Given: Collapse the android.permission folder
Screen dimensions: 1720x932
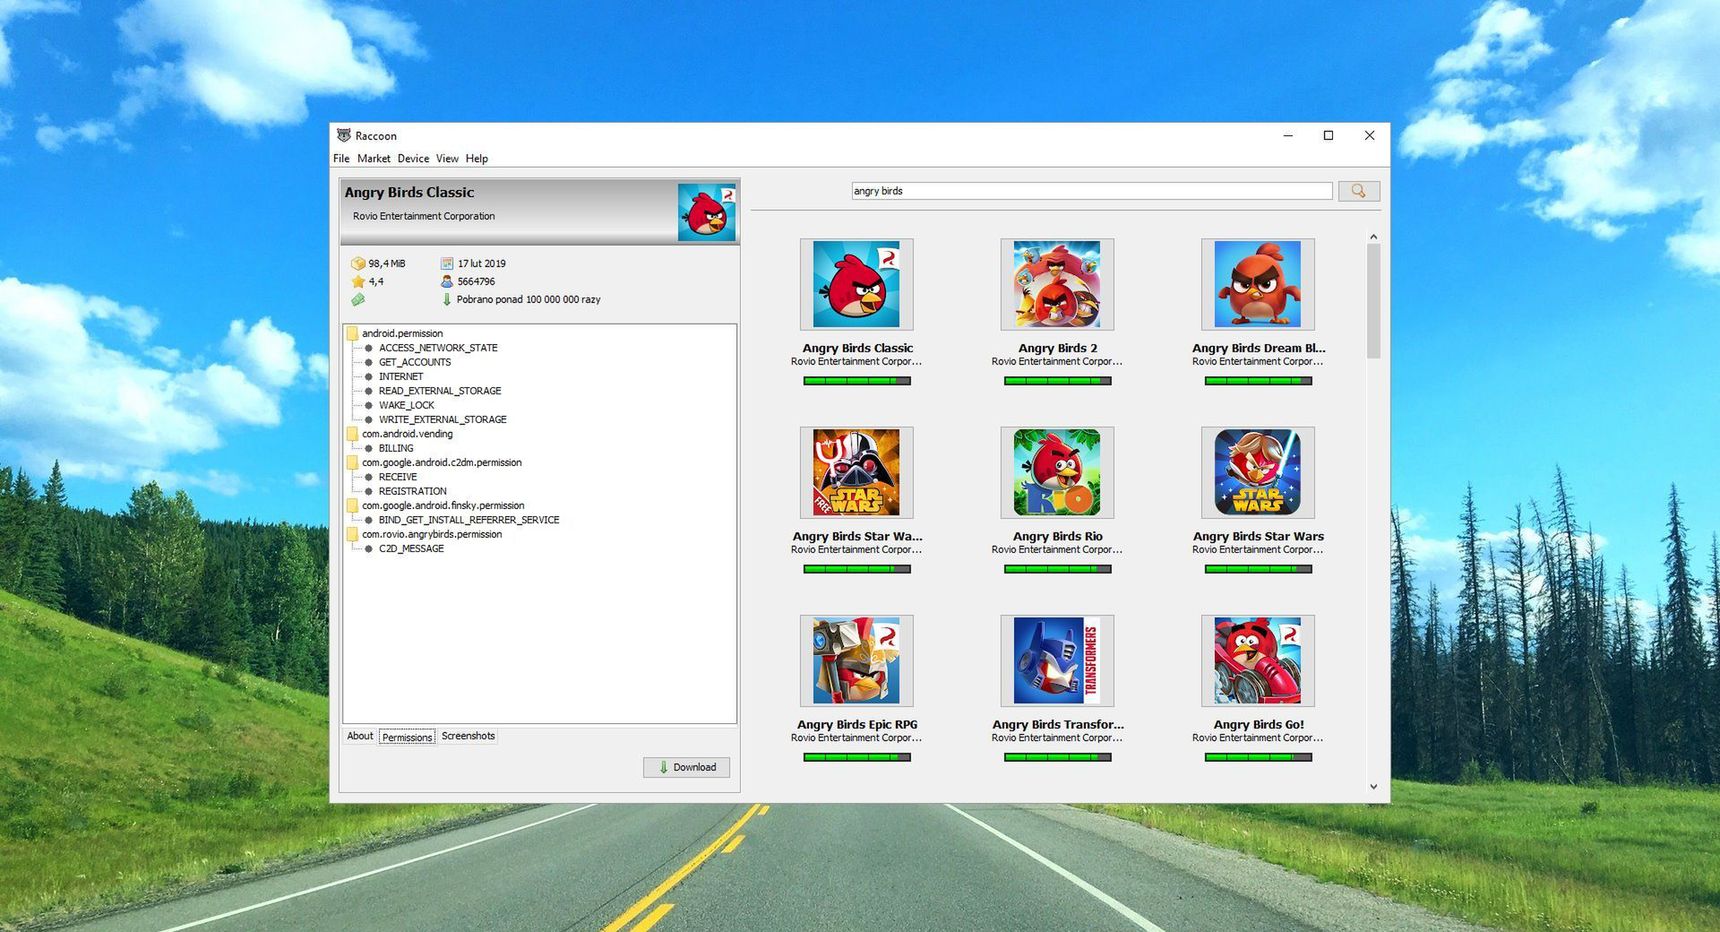Looking at the screenshot, I should click(x=352, y=333).
